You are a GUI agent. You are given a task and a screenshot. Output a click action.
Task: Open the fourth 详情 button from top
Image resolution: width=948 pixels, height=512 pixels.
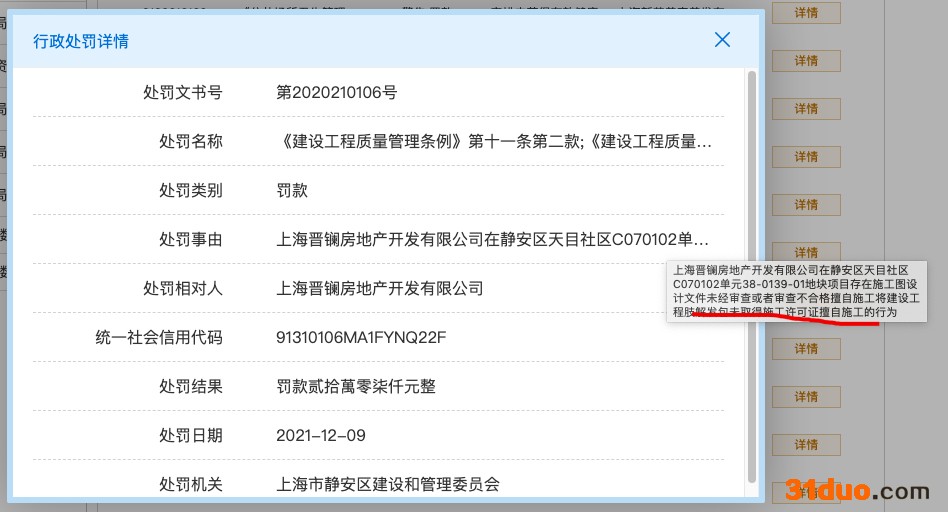coord(806,157)
